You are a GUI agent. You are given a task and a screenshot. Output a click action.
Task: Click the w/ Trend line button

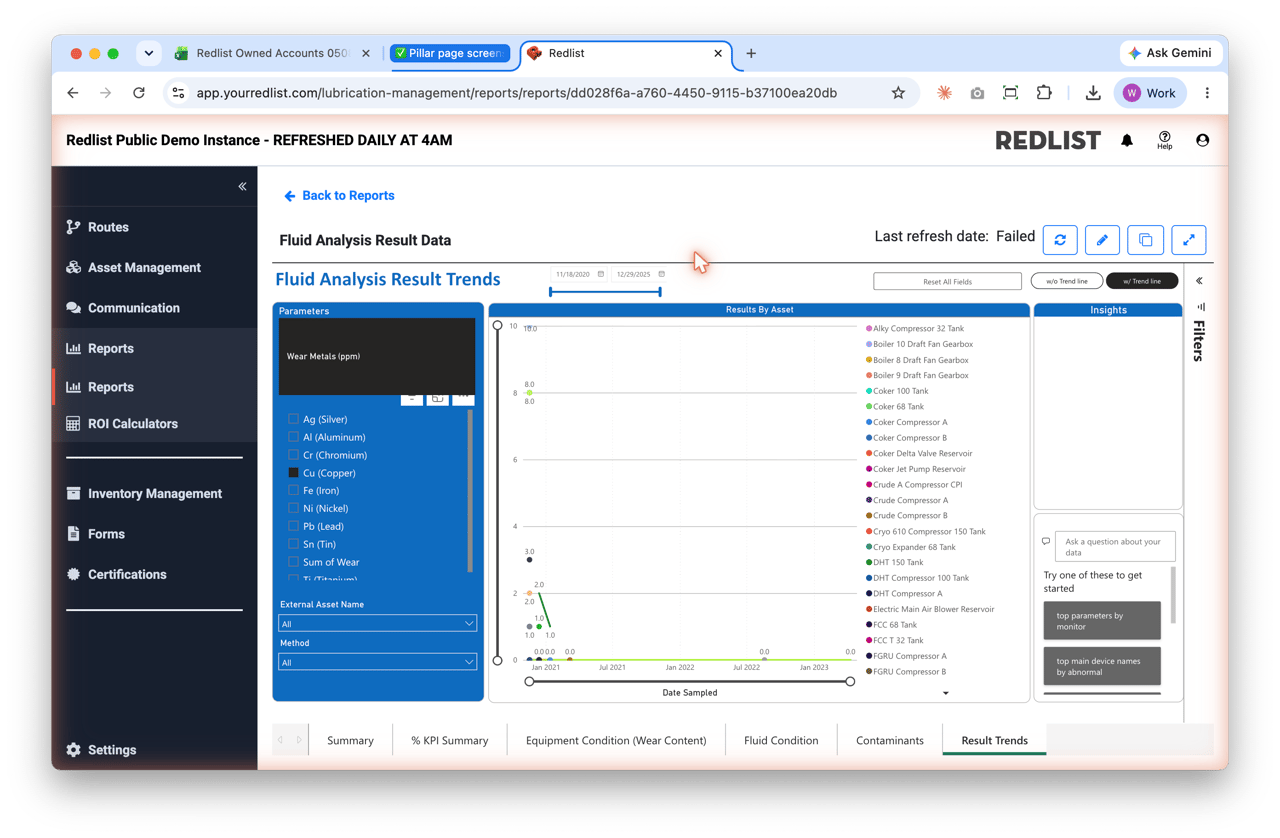click(x=1142, y=281)
